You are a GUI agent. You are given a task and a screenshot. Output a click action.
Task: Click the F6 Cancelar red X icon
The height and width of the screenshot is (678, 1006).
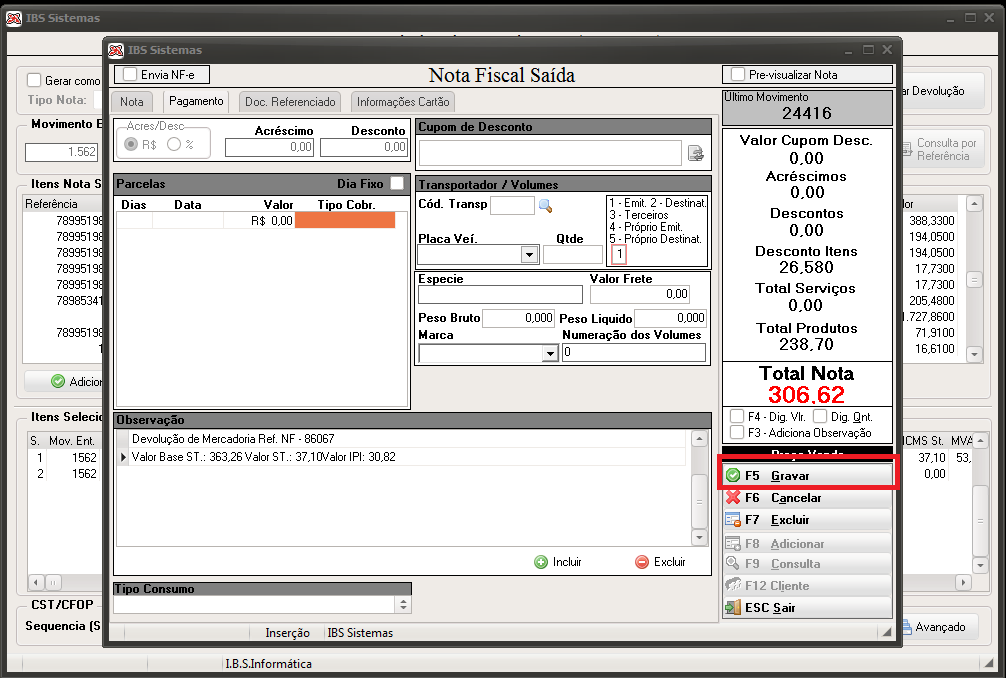[733, 497]
